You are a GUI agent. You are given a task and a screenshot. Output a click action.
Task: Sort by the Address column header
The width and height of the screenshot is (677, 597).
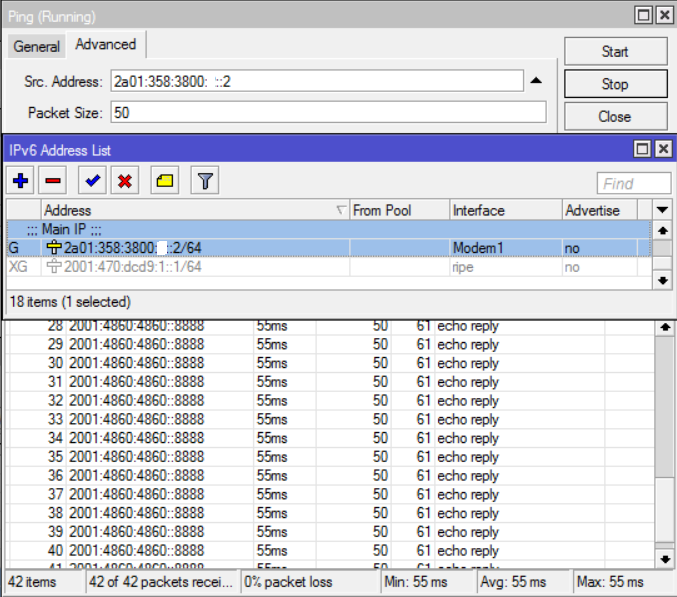tap(190, 210)
